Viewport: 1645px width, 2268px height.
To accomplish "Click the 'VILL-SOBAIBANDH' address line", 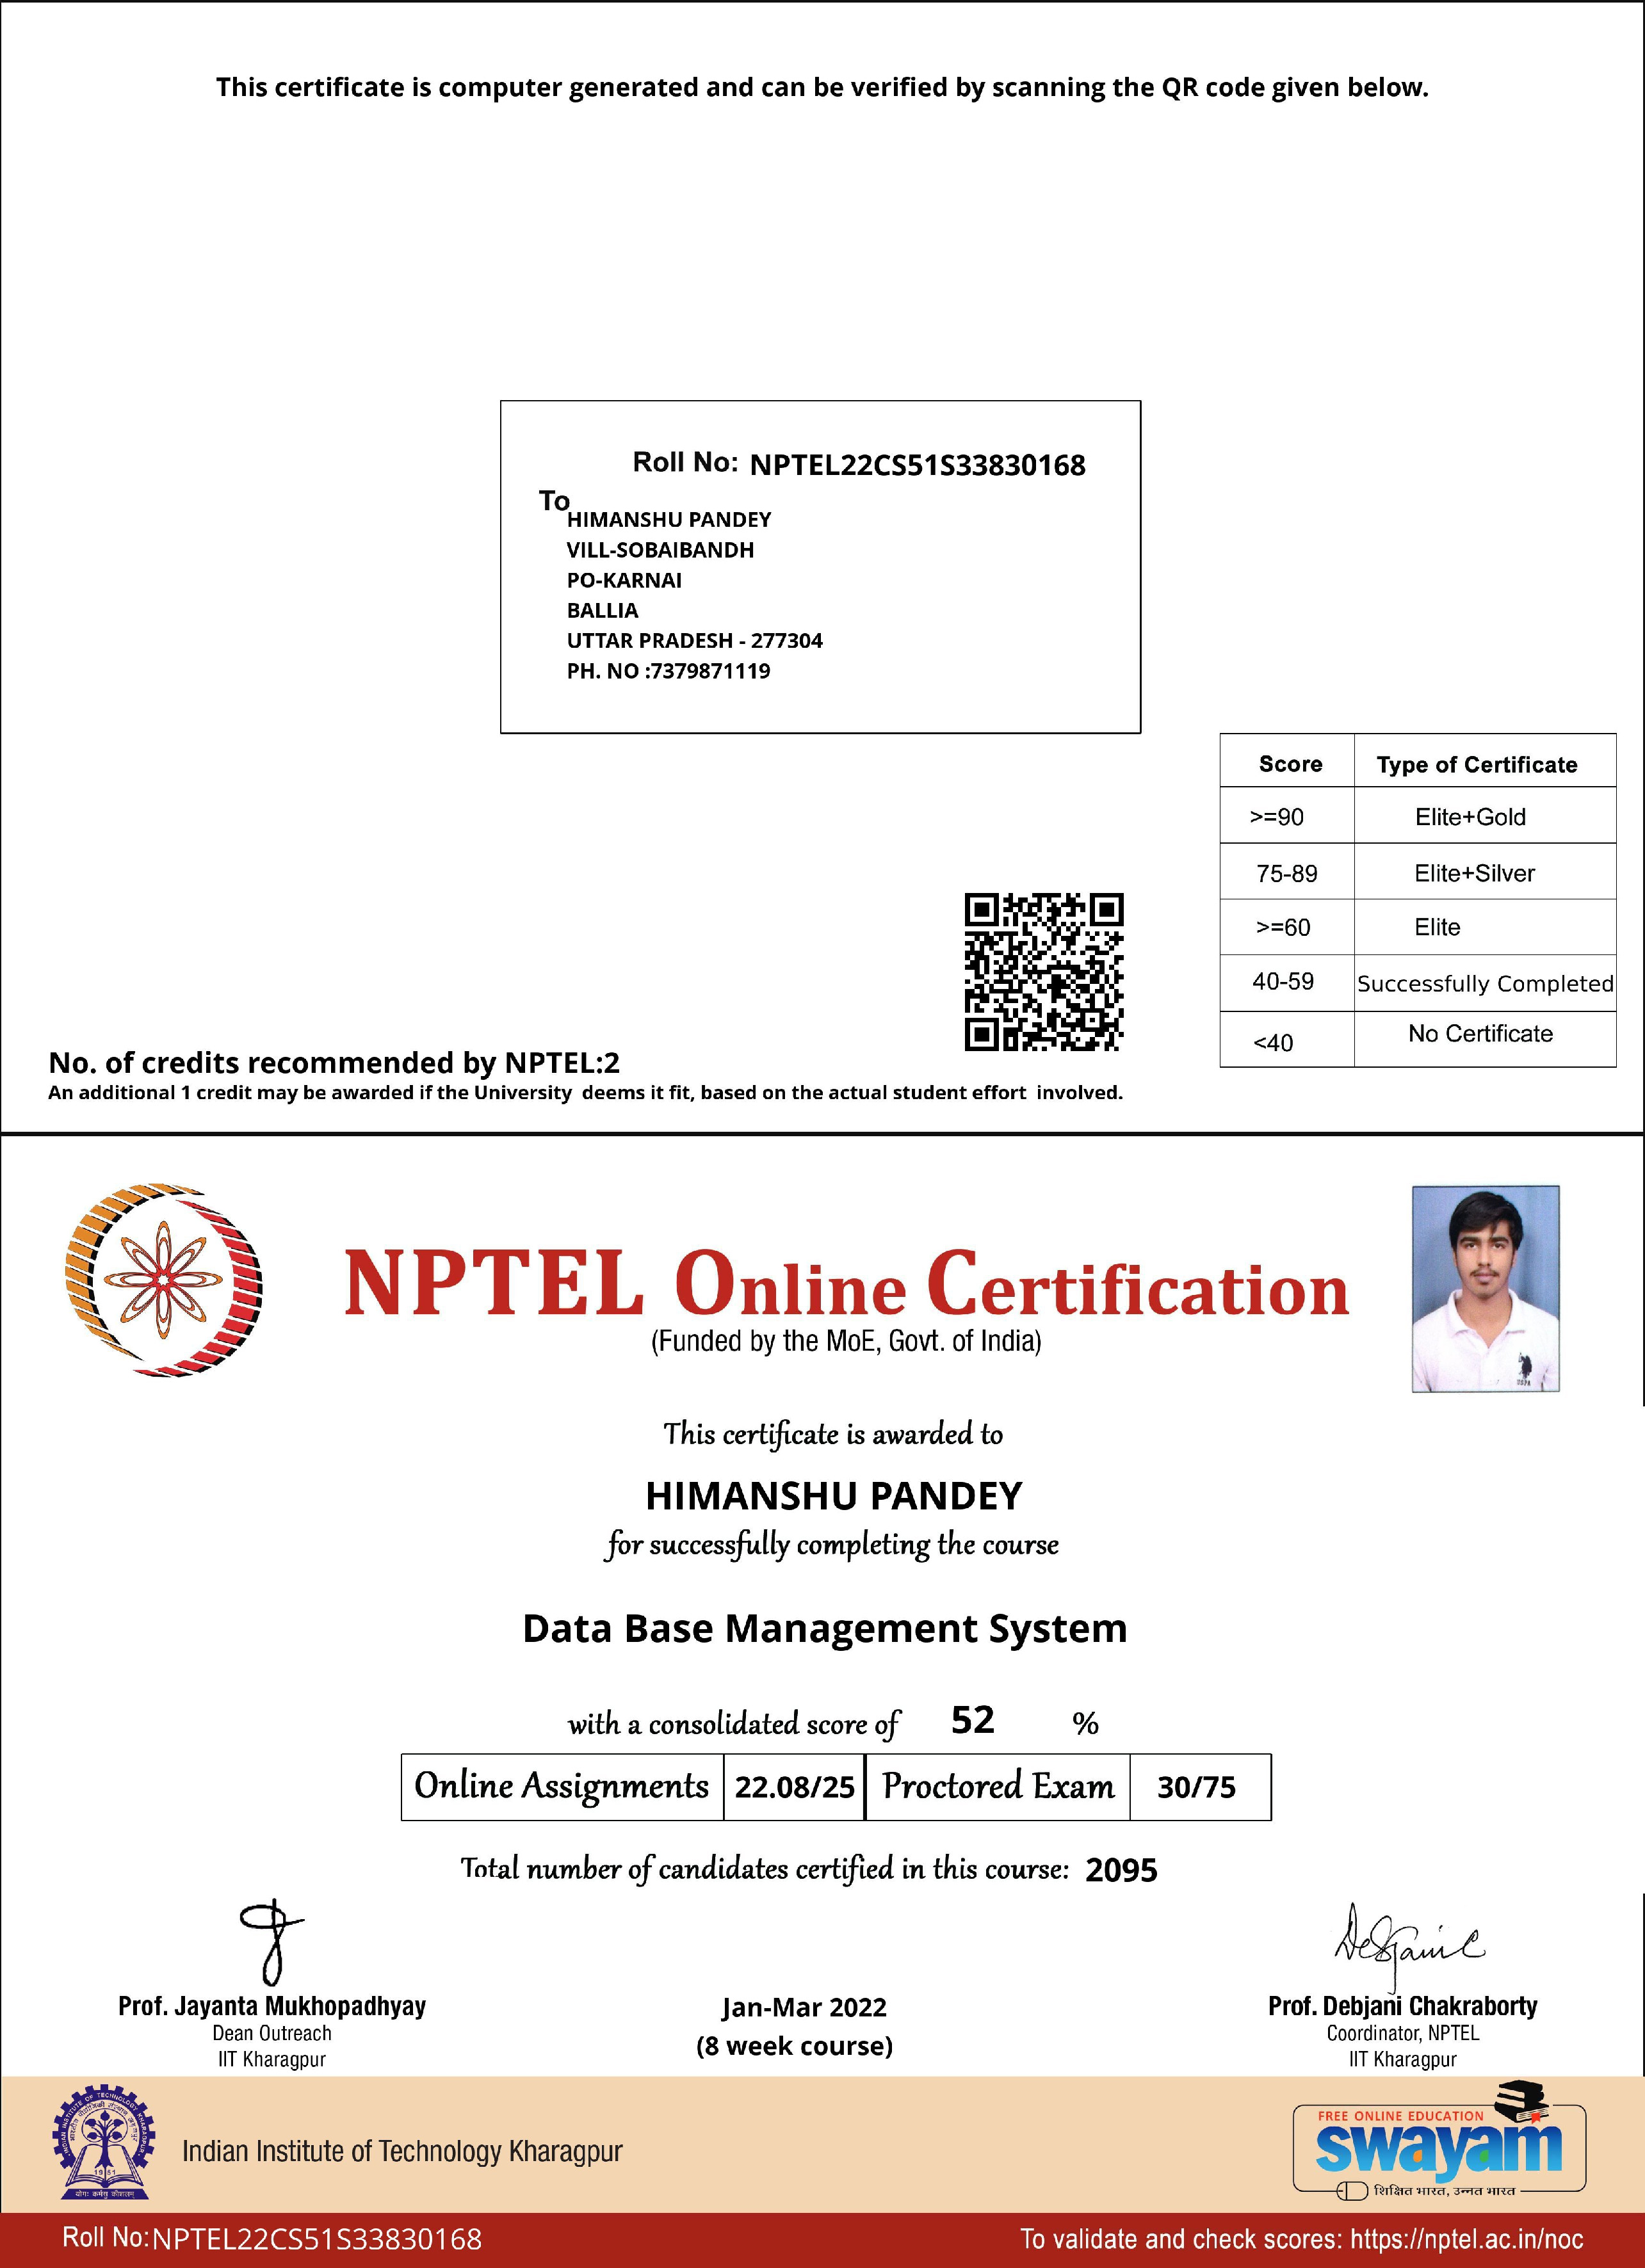I will coord(660,550).
